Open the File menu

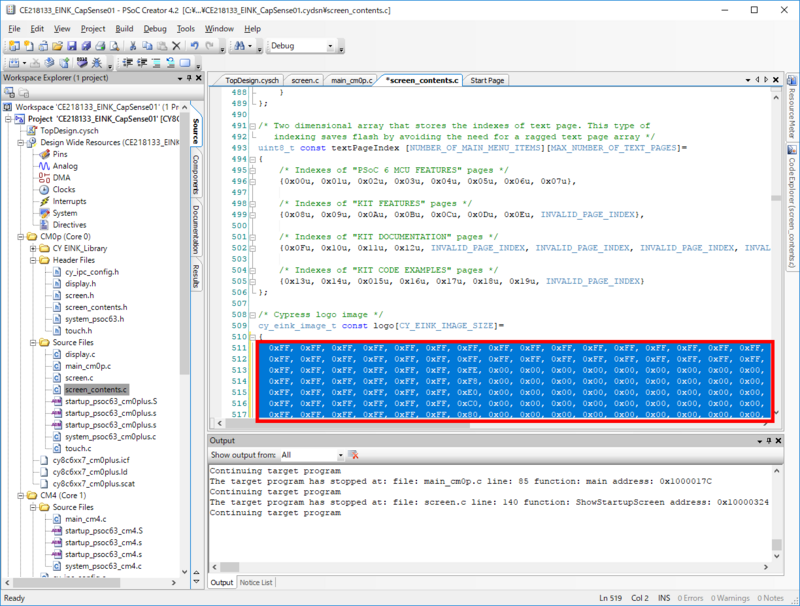click(14, 29)
